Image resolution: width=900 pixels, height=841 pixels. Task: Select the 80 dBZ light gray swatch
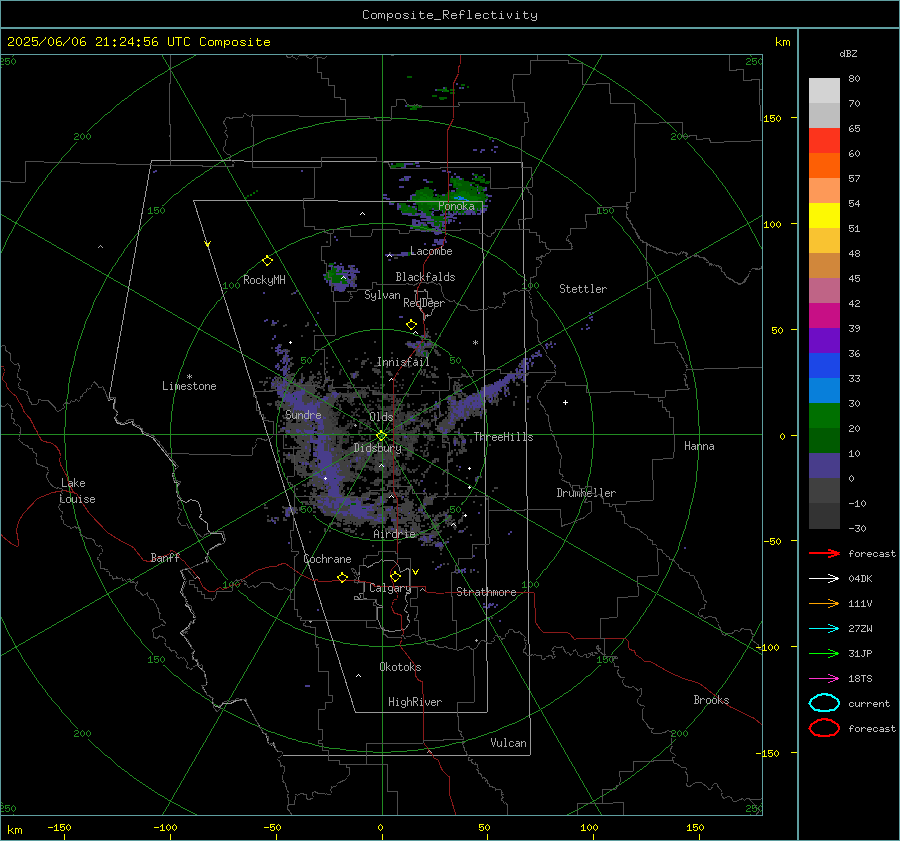[824, 90]
